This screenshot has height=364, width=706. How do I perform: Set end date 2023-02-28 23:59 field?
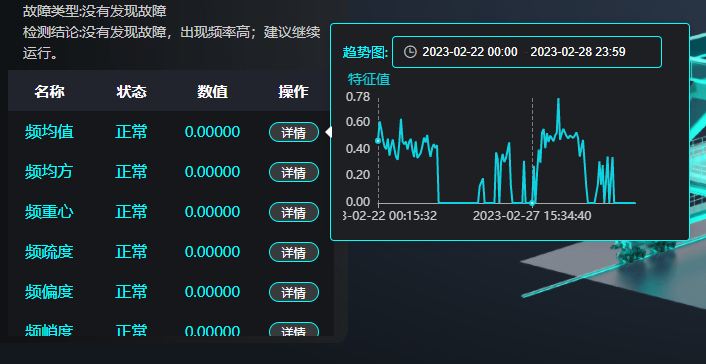pyautogui.click(x=578, y=52)
